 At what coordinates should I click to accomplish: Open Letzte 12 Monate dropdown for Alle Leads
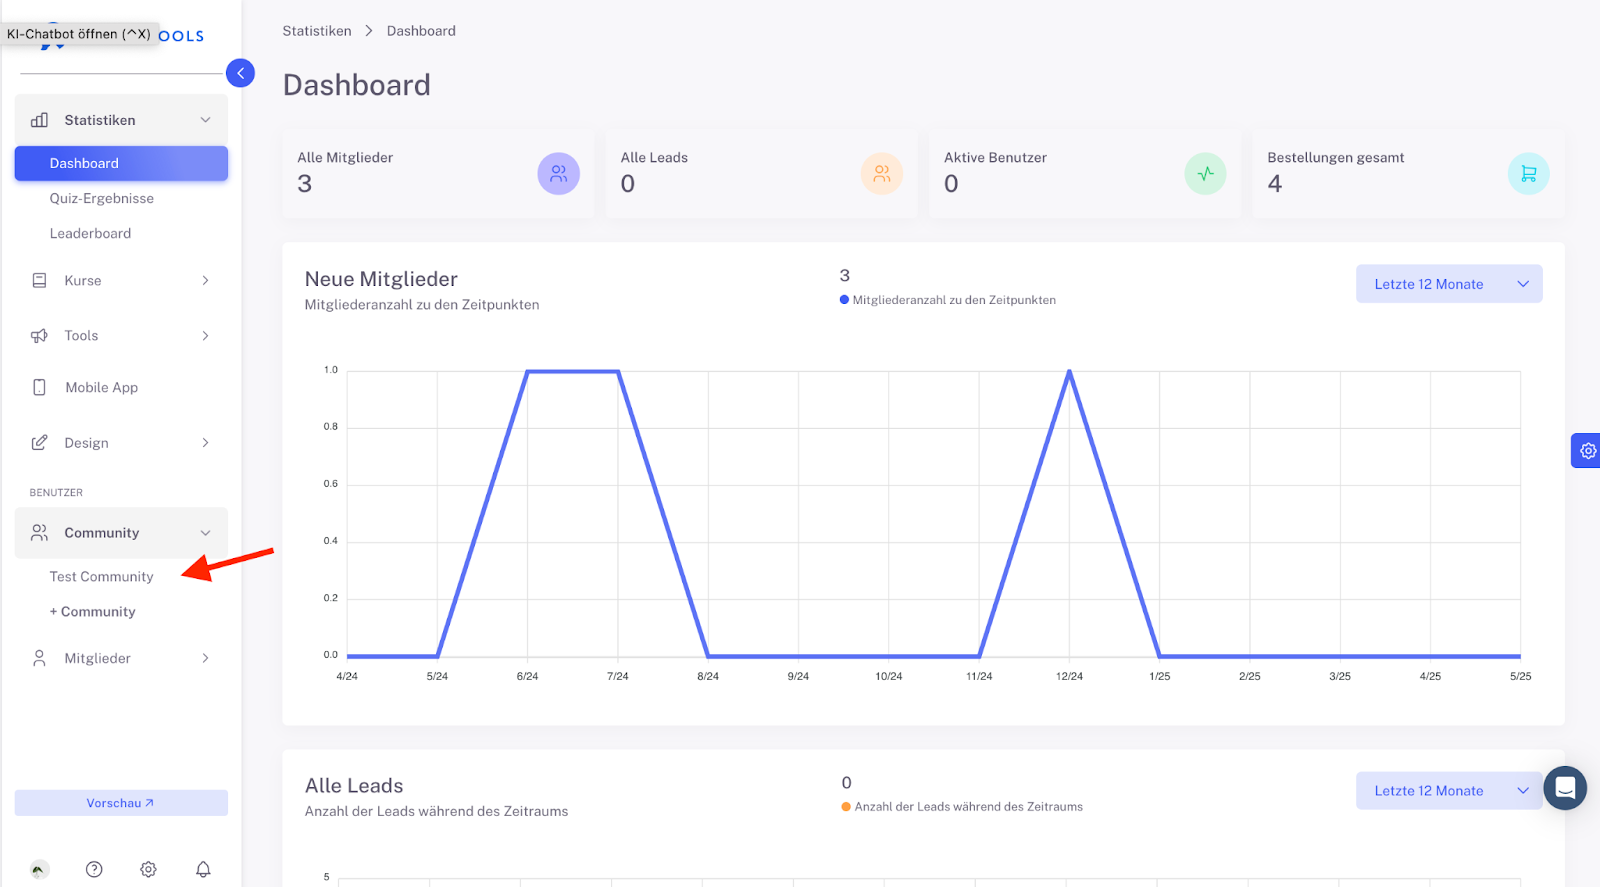(1449, 791)
